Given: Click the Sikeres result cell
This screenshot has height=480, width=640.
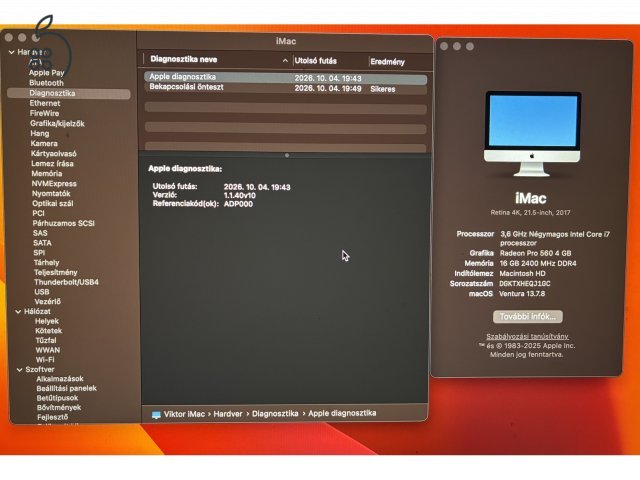Looking at the screenshot, I should point(382,89).
